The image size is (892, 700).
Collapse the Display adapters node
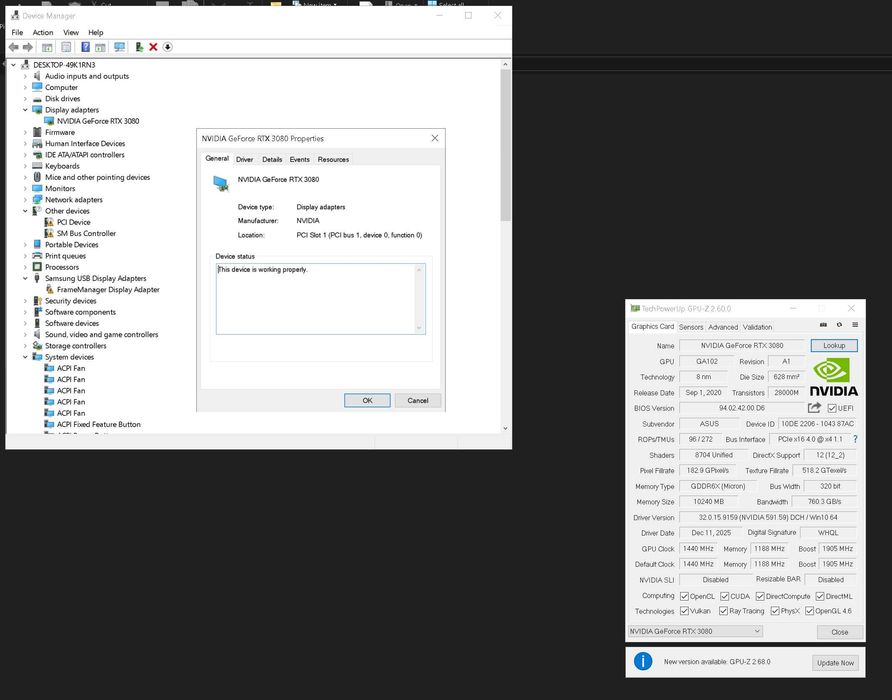click(x=25, y=110)
